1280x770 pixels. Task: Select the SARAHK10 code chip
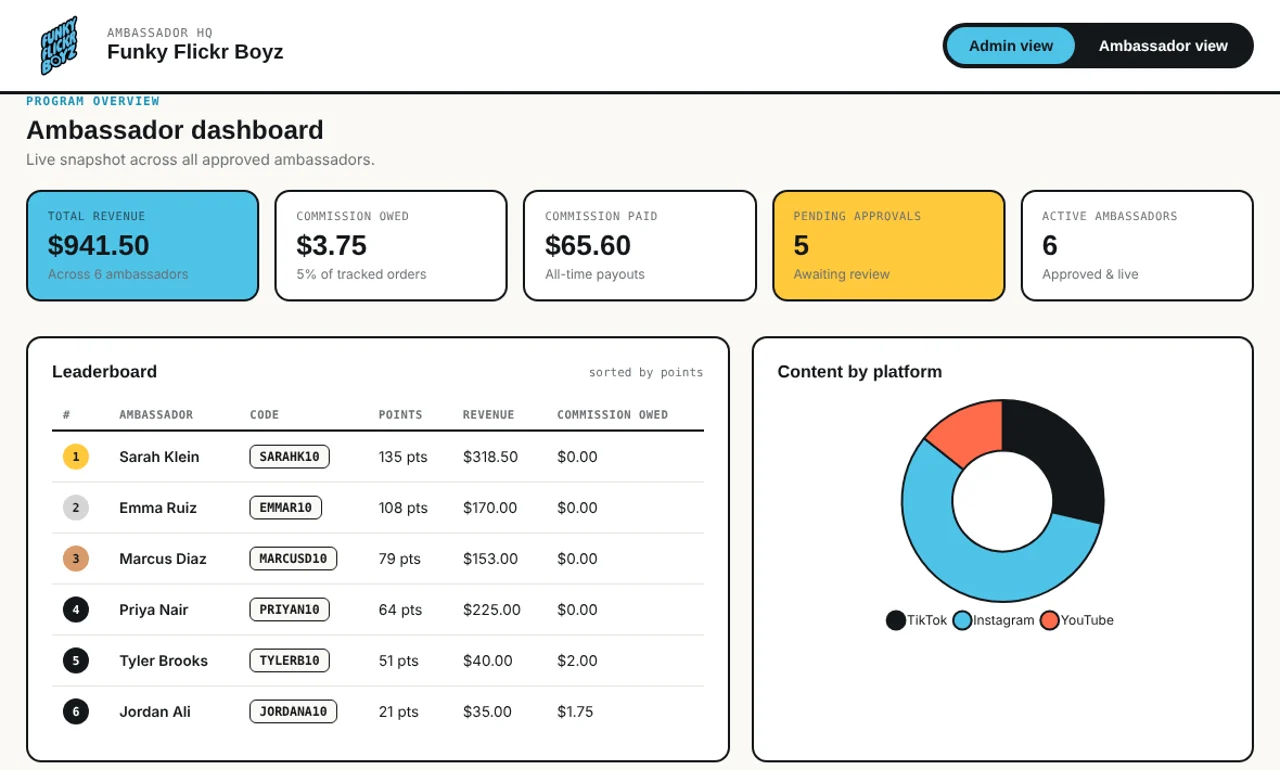(x=289, y=457)
